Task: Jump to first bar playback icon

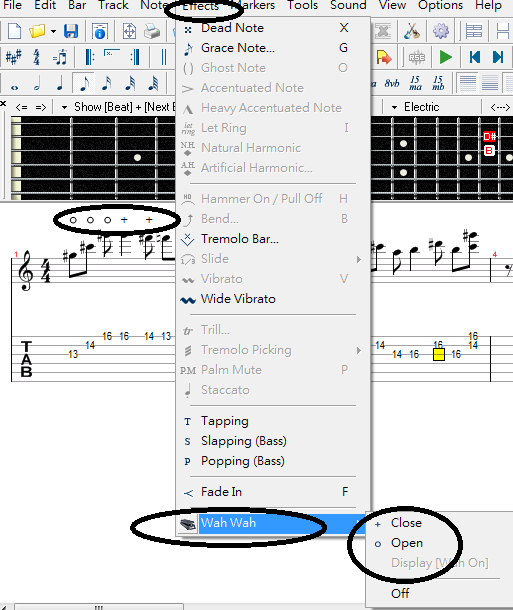Action: pos(474,58)
